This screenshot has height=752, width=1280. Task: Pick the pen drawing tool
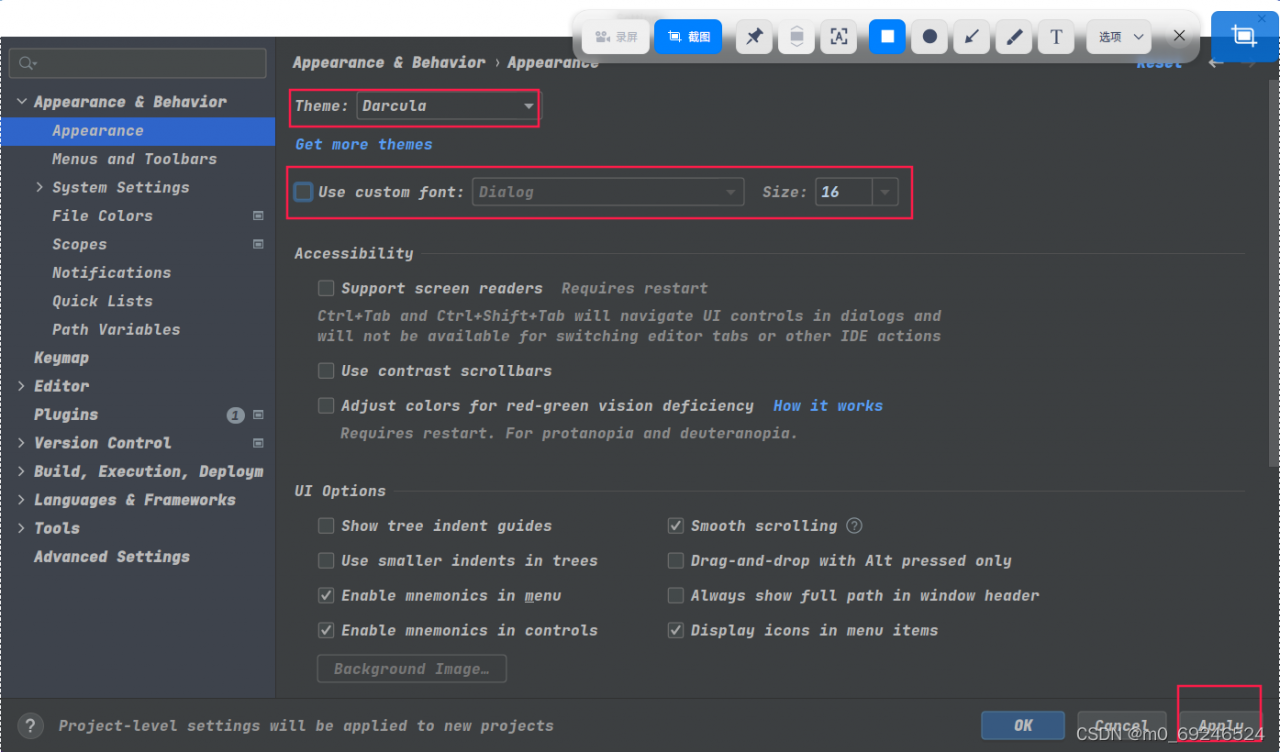(1014, 37)
